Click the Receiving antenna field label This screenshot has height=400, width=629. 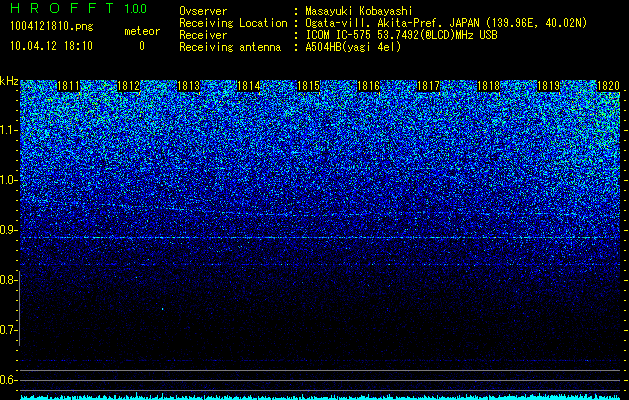pos(230,47)
